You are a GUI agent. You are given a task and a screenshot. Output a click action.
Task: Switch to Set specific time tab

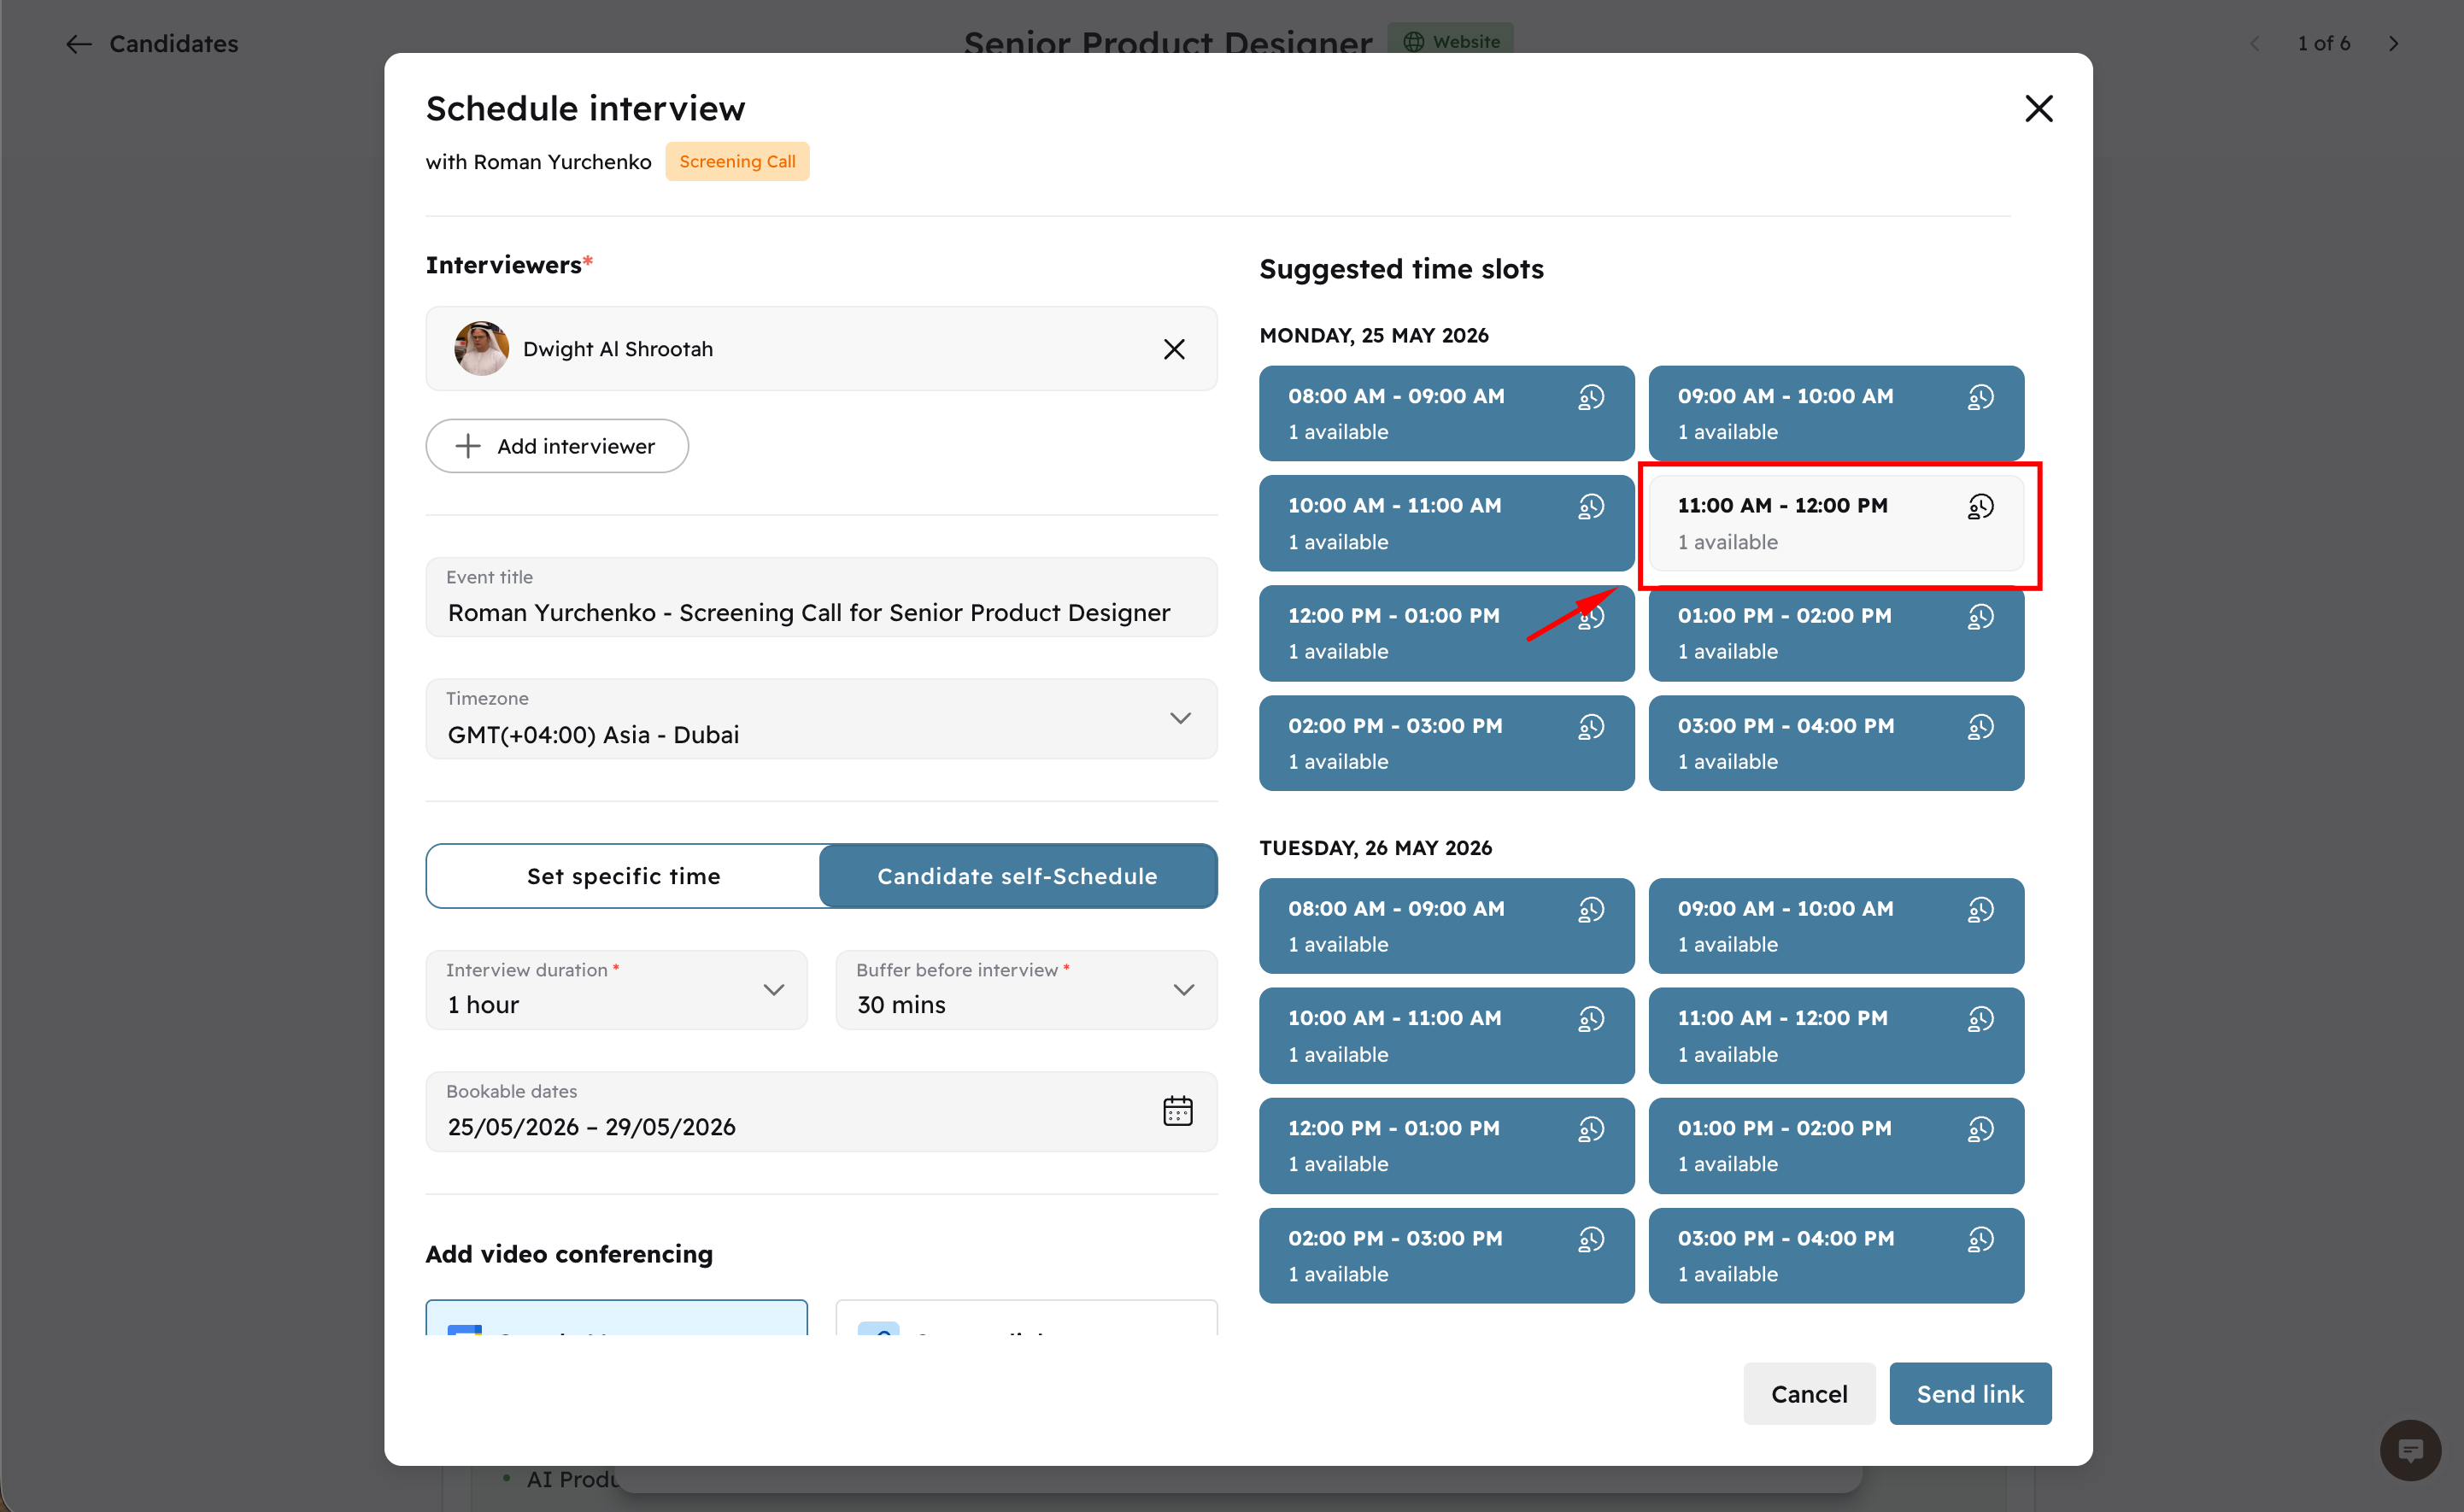click(x=624, y=876)
